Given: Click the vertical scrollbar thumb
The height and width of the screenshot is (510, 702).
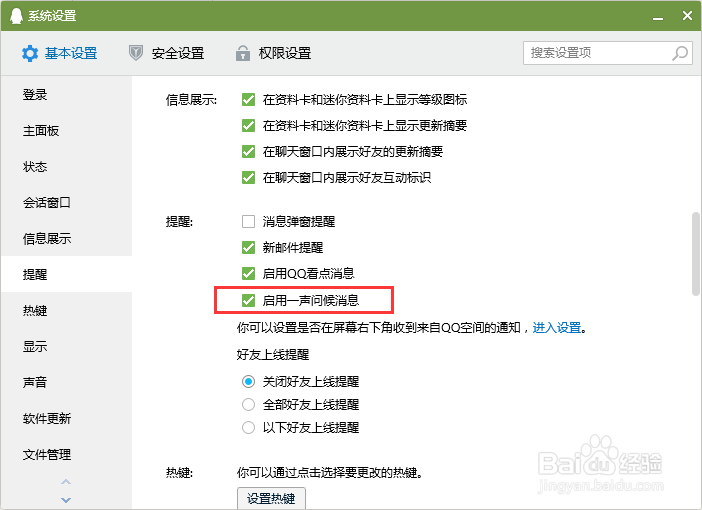Looking at the screenshot, I should (x=696, y=254).
